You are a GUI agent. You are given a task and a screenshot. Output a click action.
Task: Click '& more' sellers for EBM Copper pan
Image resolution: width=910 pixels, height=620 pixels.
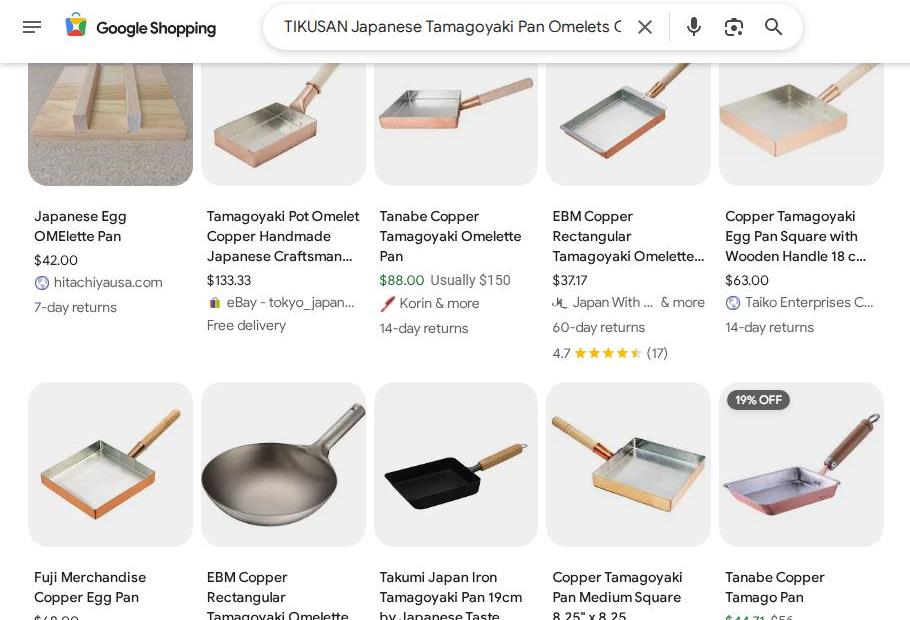[682, 302]
